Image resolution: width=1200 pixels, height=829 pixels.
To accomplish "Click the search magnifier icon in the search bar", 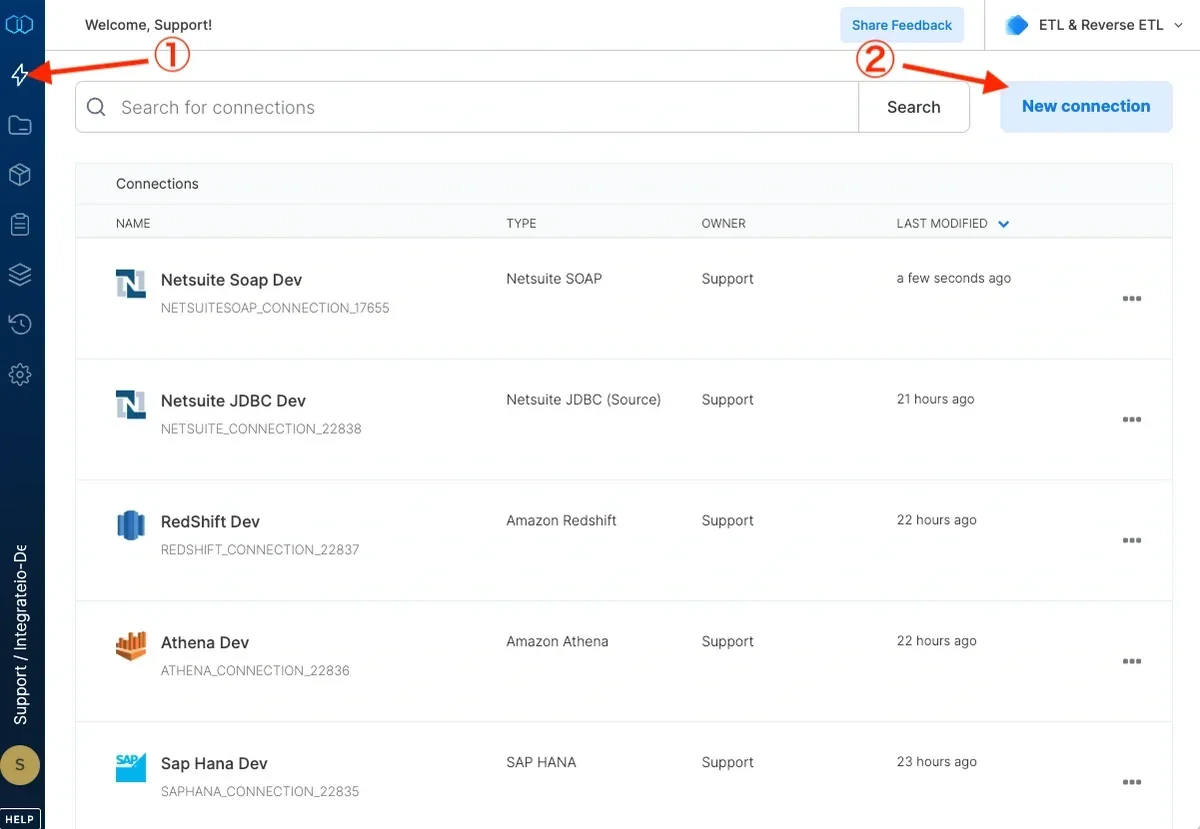I will point(96,106).
